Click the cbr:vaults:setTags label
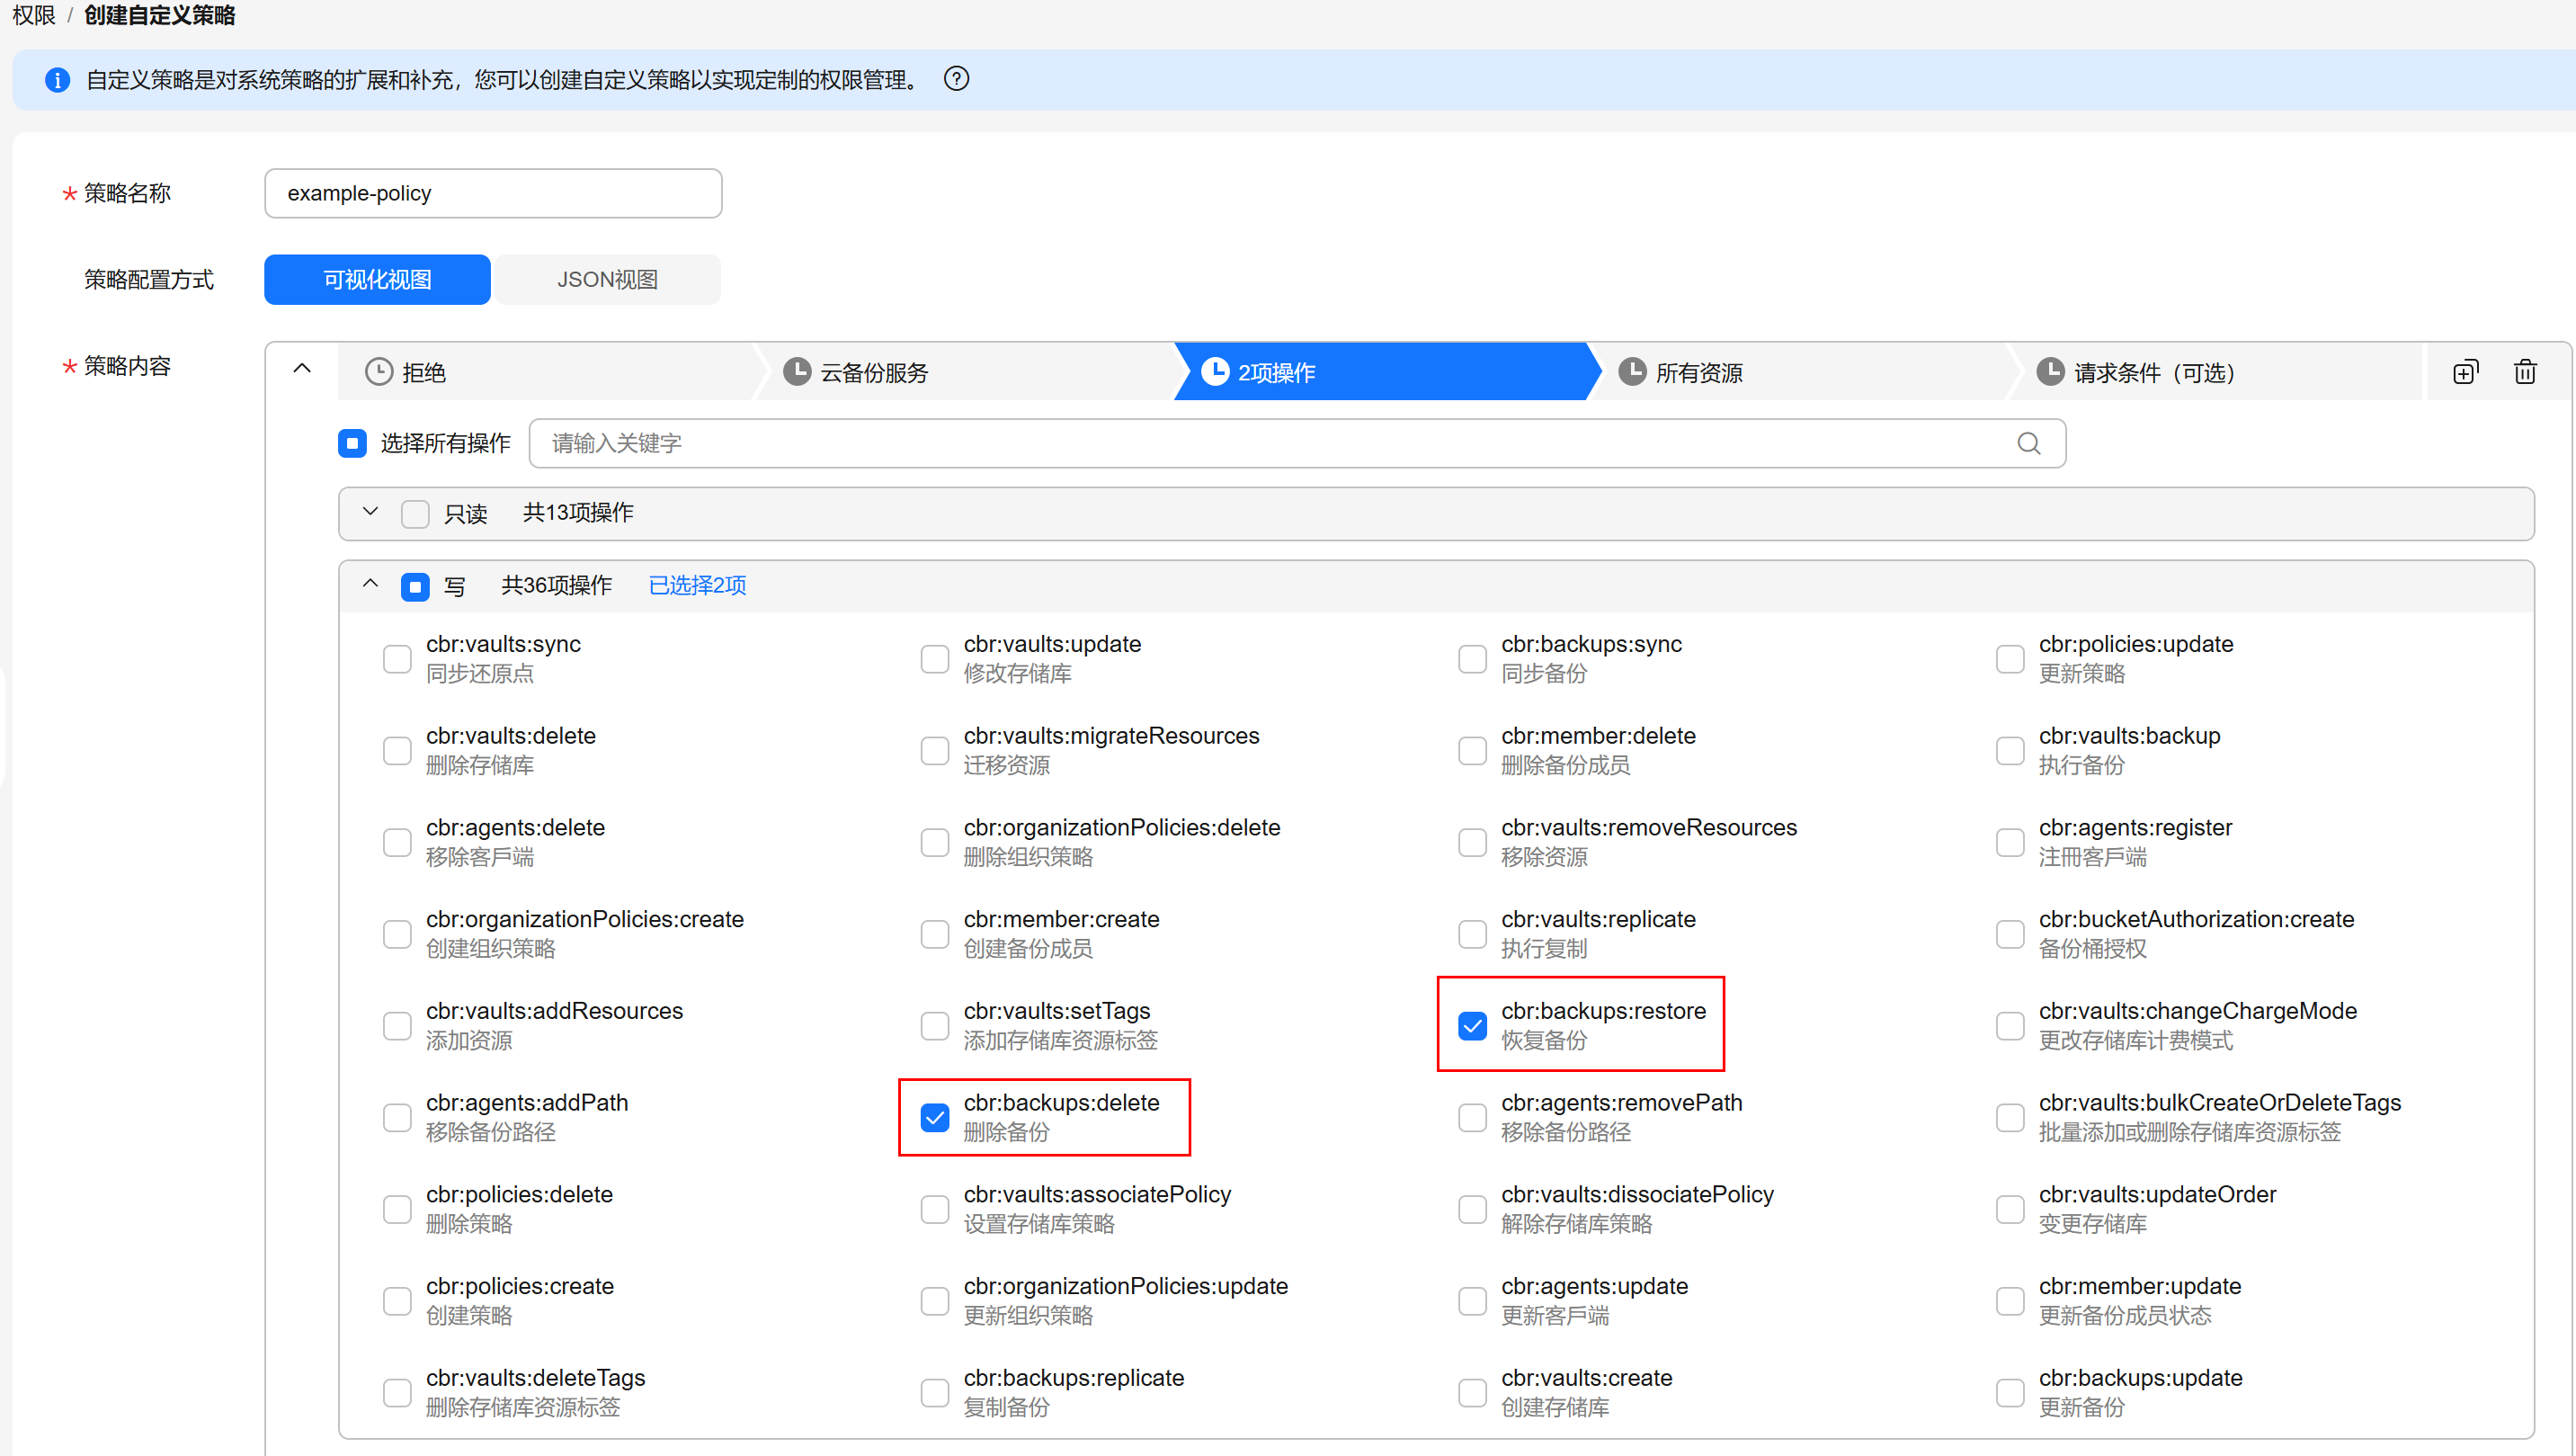Image resolution: width=2576 pixels, height=1456 pixels. click(x=1057, y=1011)
